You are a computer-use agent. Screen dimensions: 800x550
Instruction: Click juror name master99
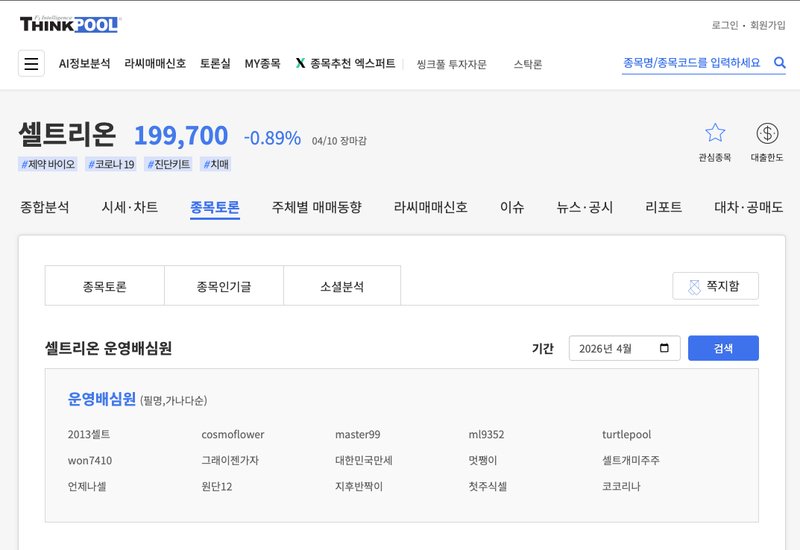(358, 434)
